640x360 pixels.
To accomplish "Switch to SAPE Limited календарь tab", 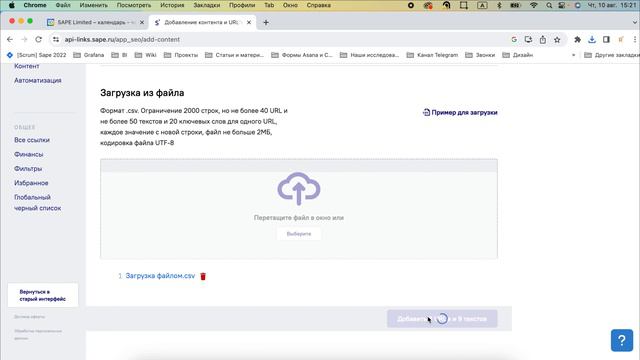I will click(96, 22).
